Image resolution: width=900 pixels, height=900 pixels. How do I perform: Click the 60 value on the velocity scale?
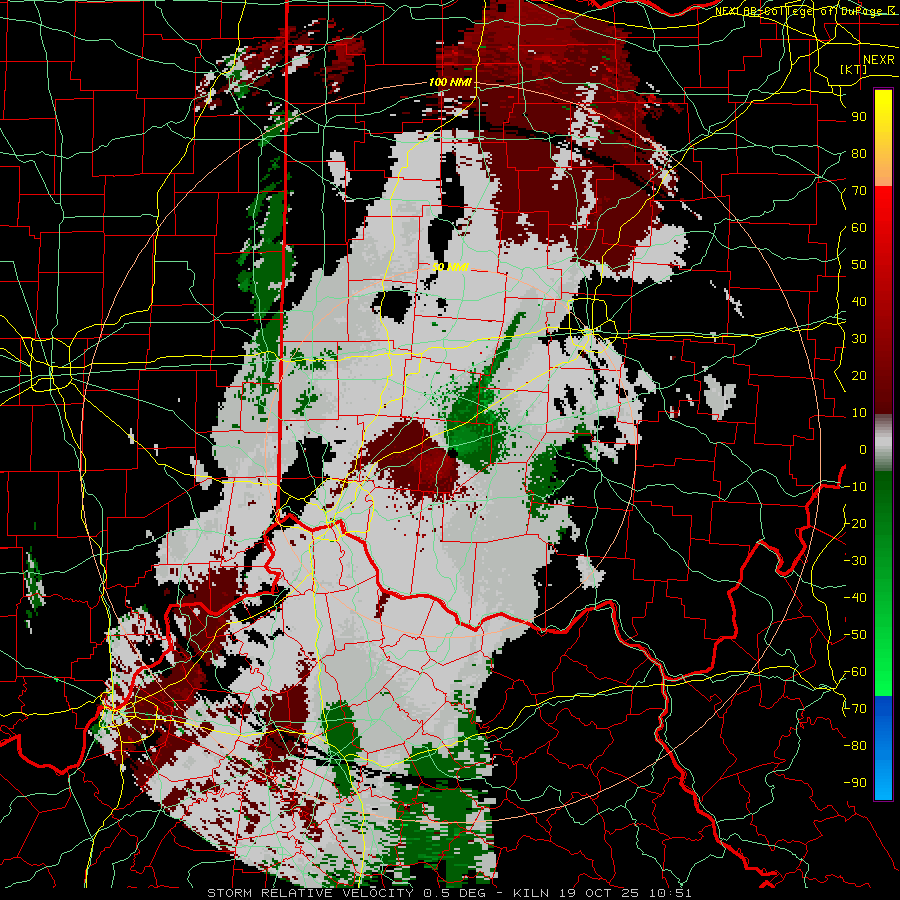(x=859, y=228)
